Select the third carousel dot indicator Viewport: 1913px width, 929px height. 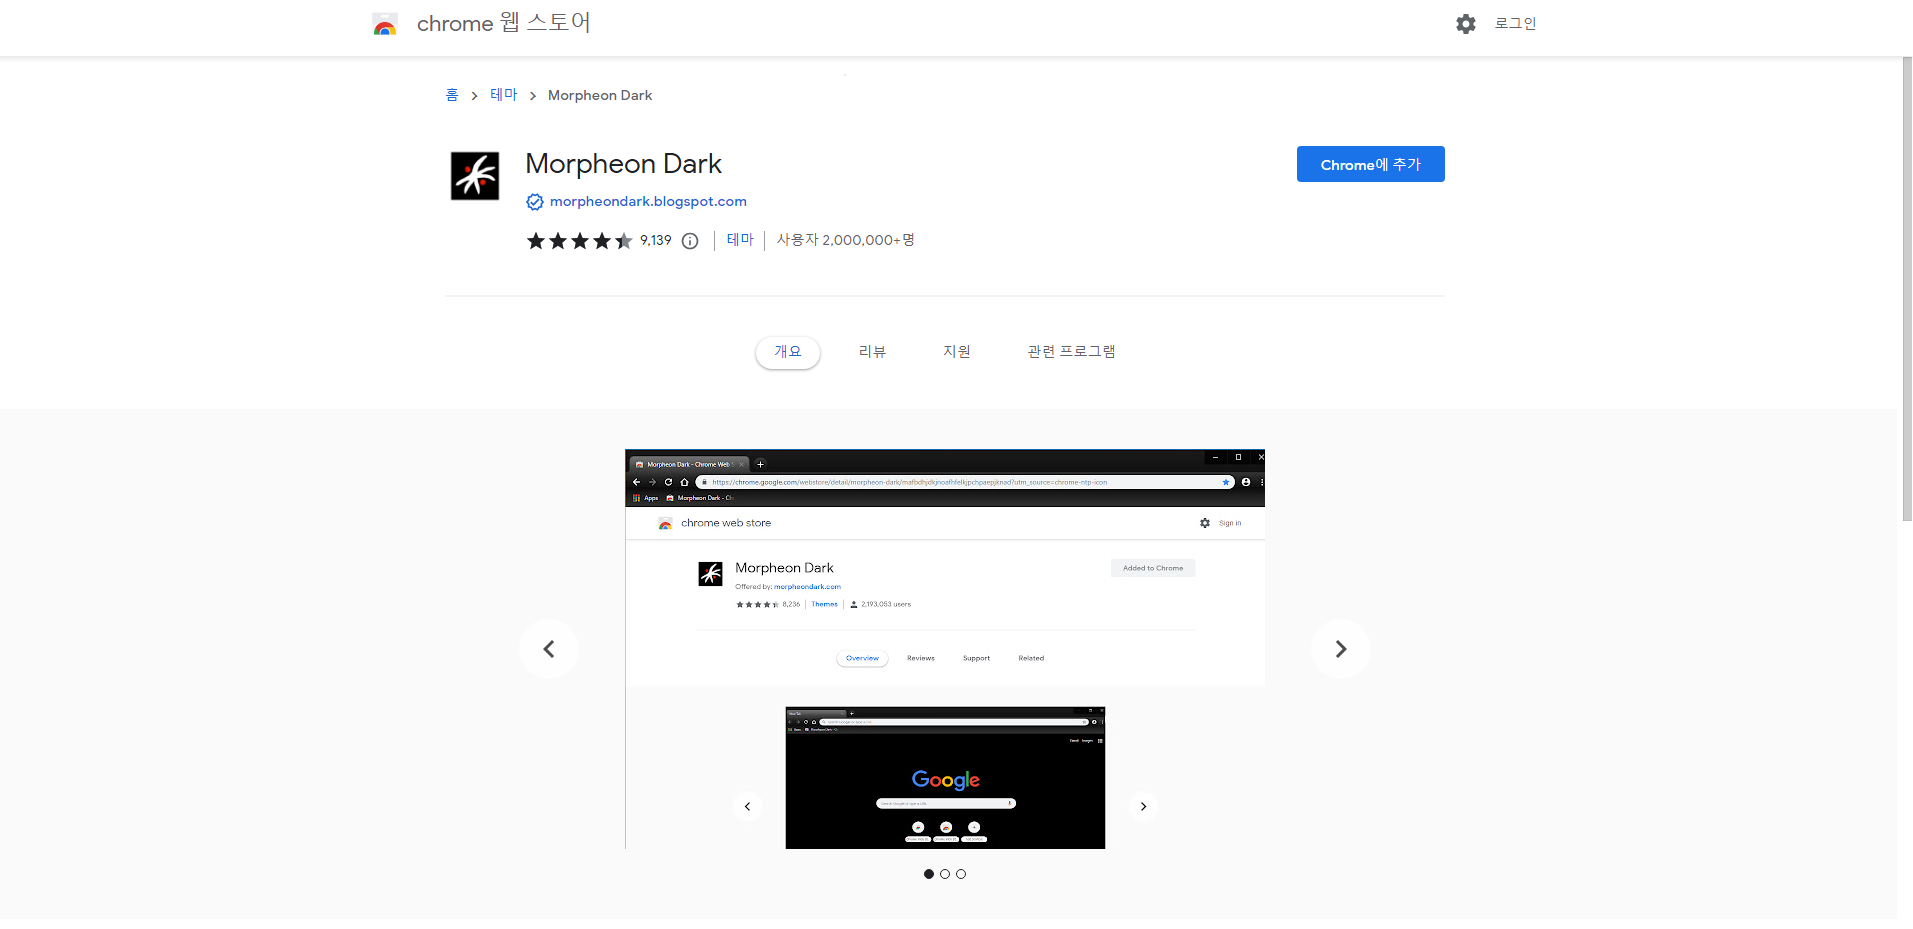pyautogui.click(x=961, y=874)
